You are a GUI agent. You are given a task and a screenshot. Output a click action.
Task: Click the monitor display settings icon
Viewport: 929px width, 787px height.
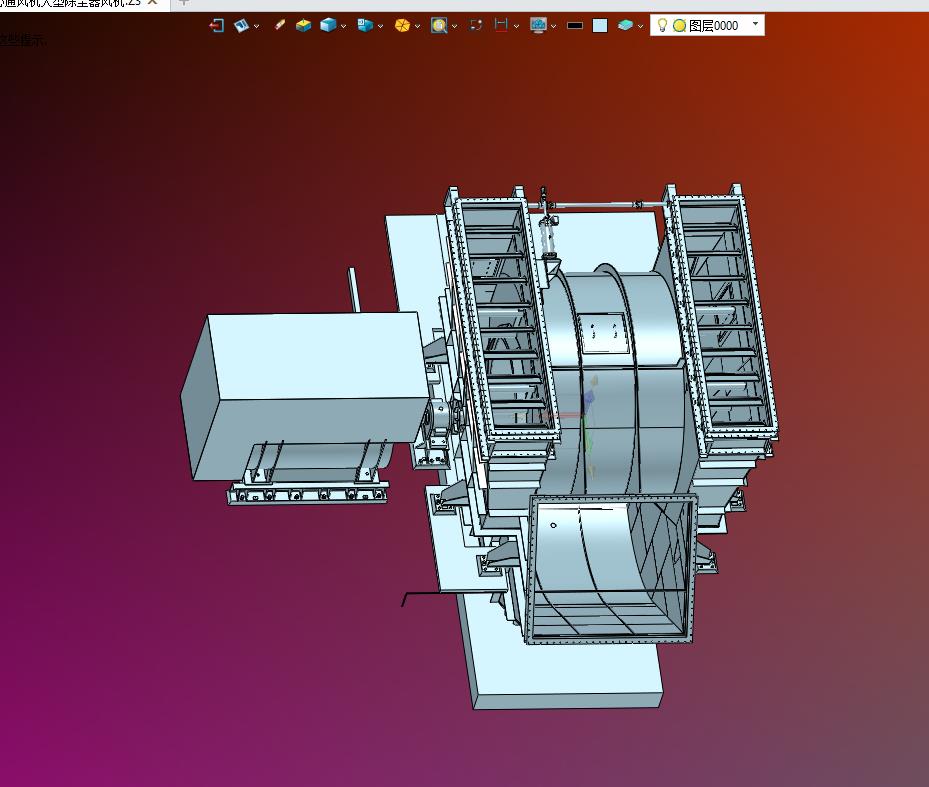(538, 25)
